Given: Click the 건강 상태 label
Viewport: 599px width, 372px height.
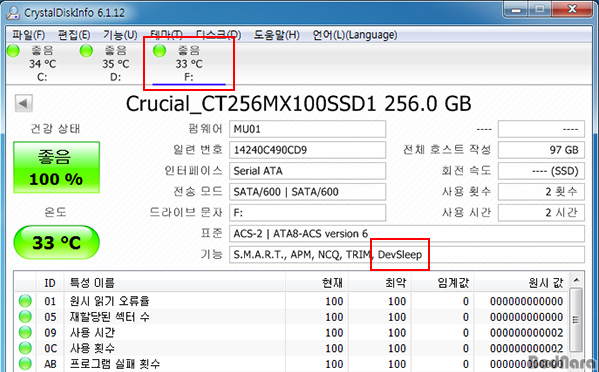Looking at the screenshot, I should 55,129.
